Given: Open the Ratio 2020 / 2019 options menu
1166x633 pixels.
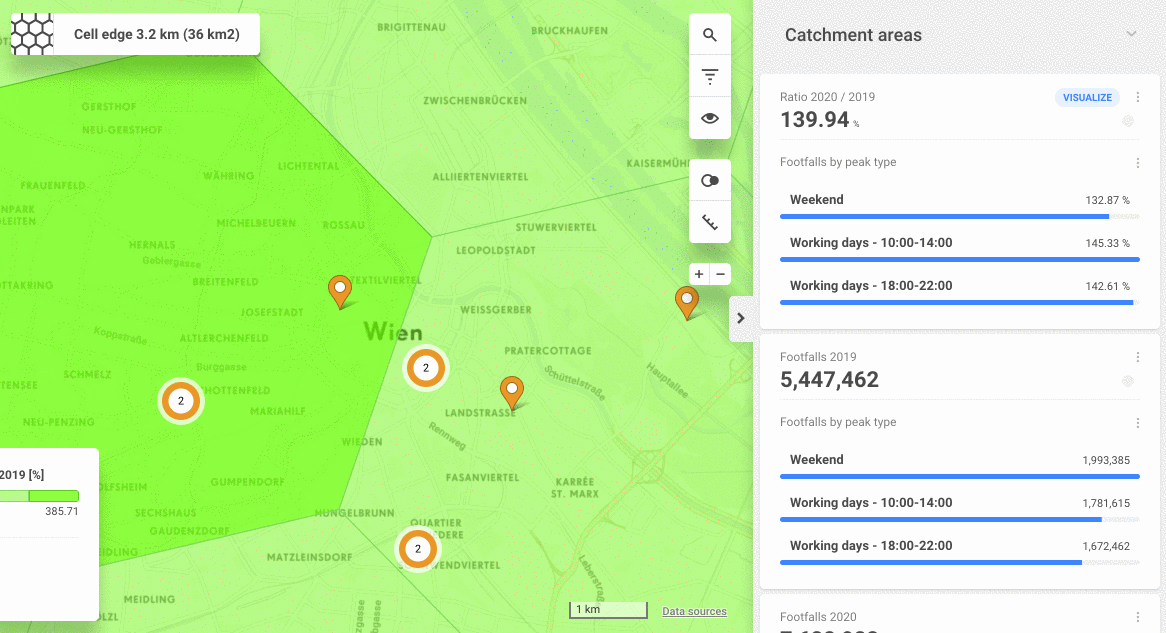Looking at the screenshot, I should click(x=1138, y=98).
